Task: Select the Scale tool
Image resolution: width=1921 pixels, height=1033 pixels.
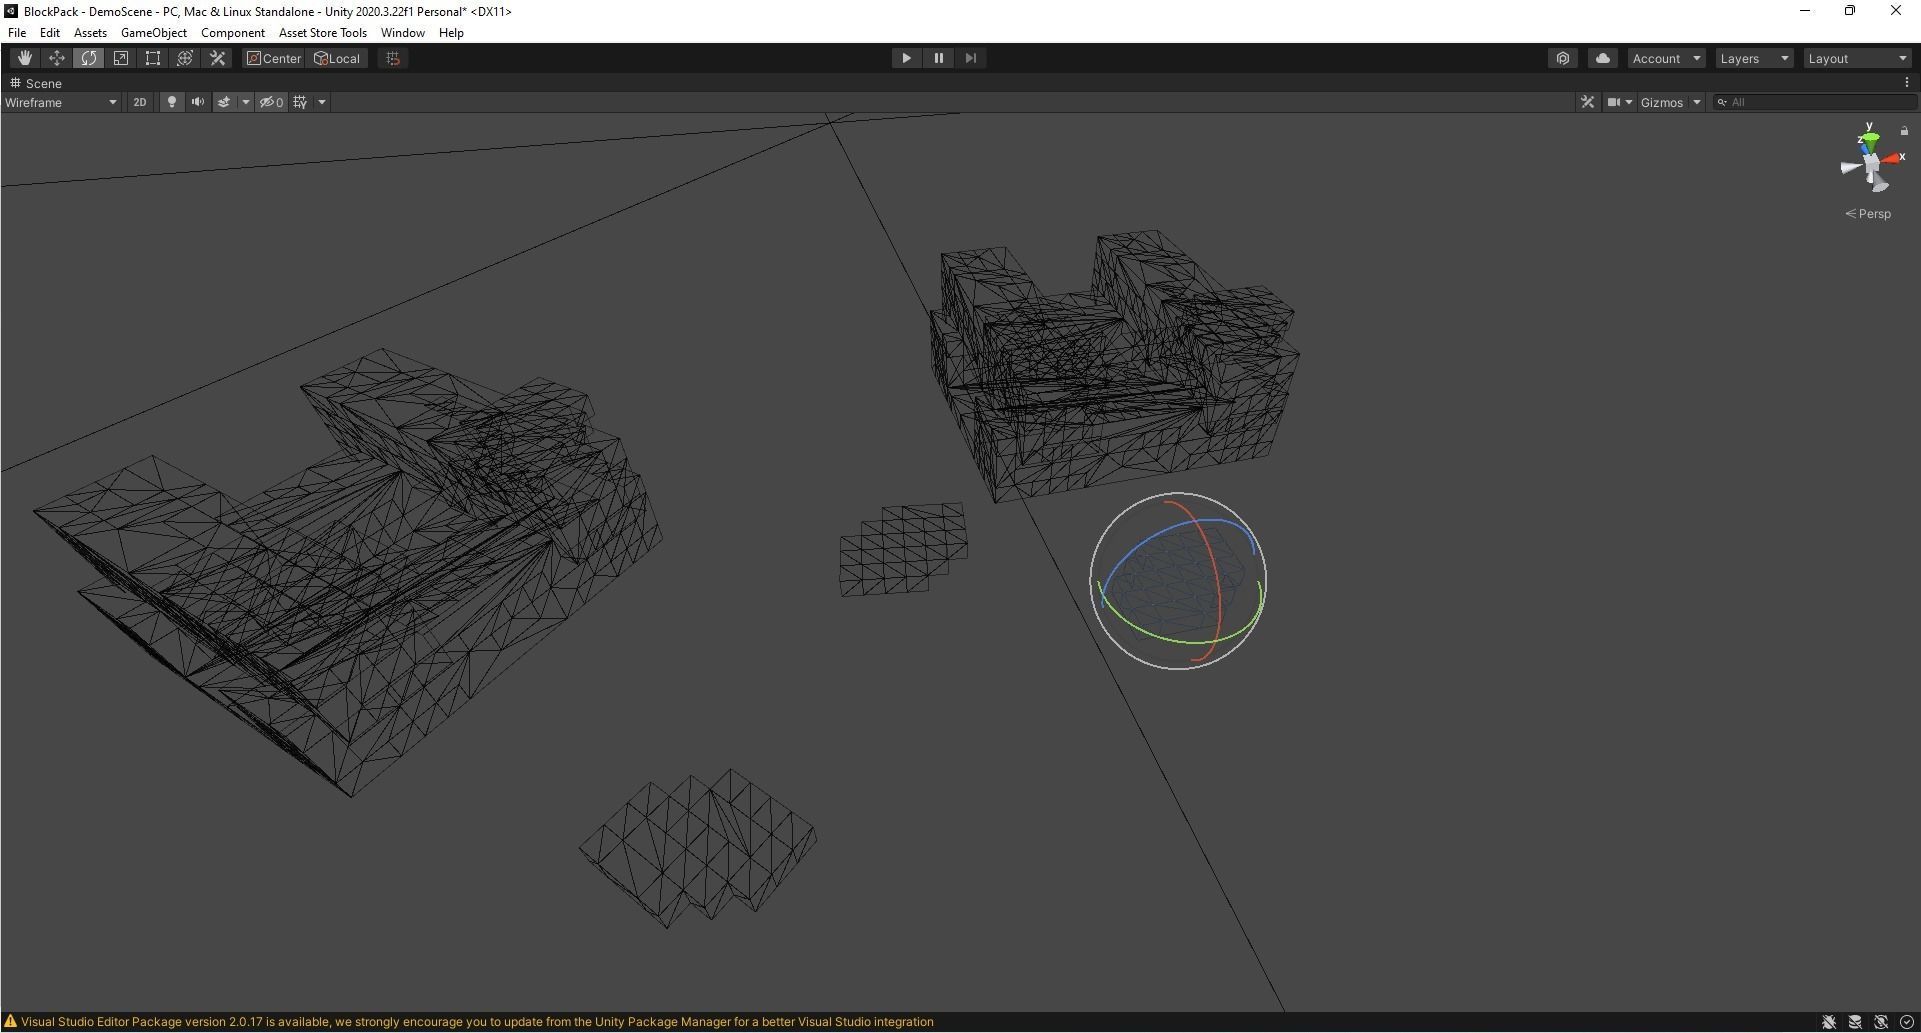Action: 121,58
